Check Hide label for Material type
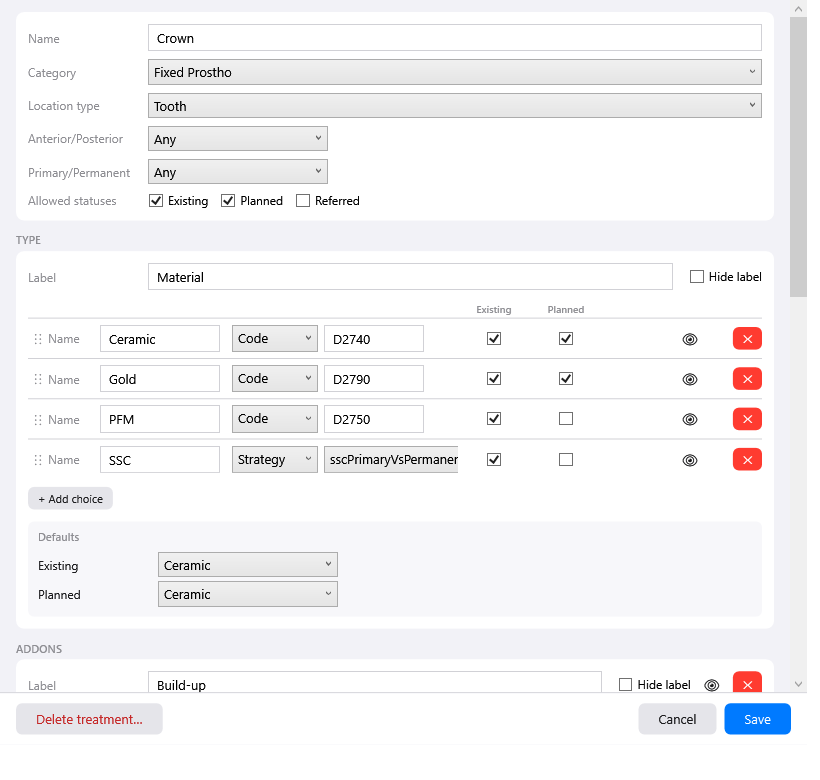The height and width of the screenshot is (780, 820). (x=697, y=277)
